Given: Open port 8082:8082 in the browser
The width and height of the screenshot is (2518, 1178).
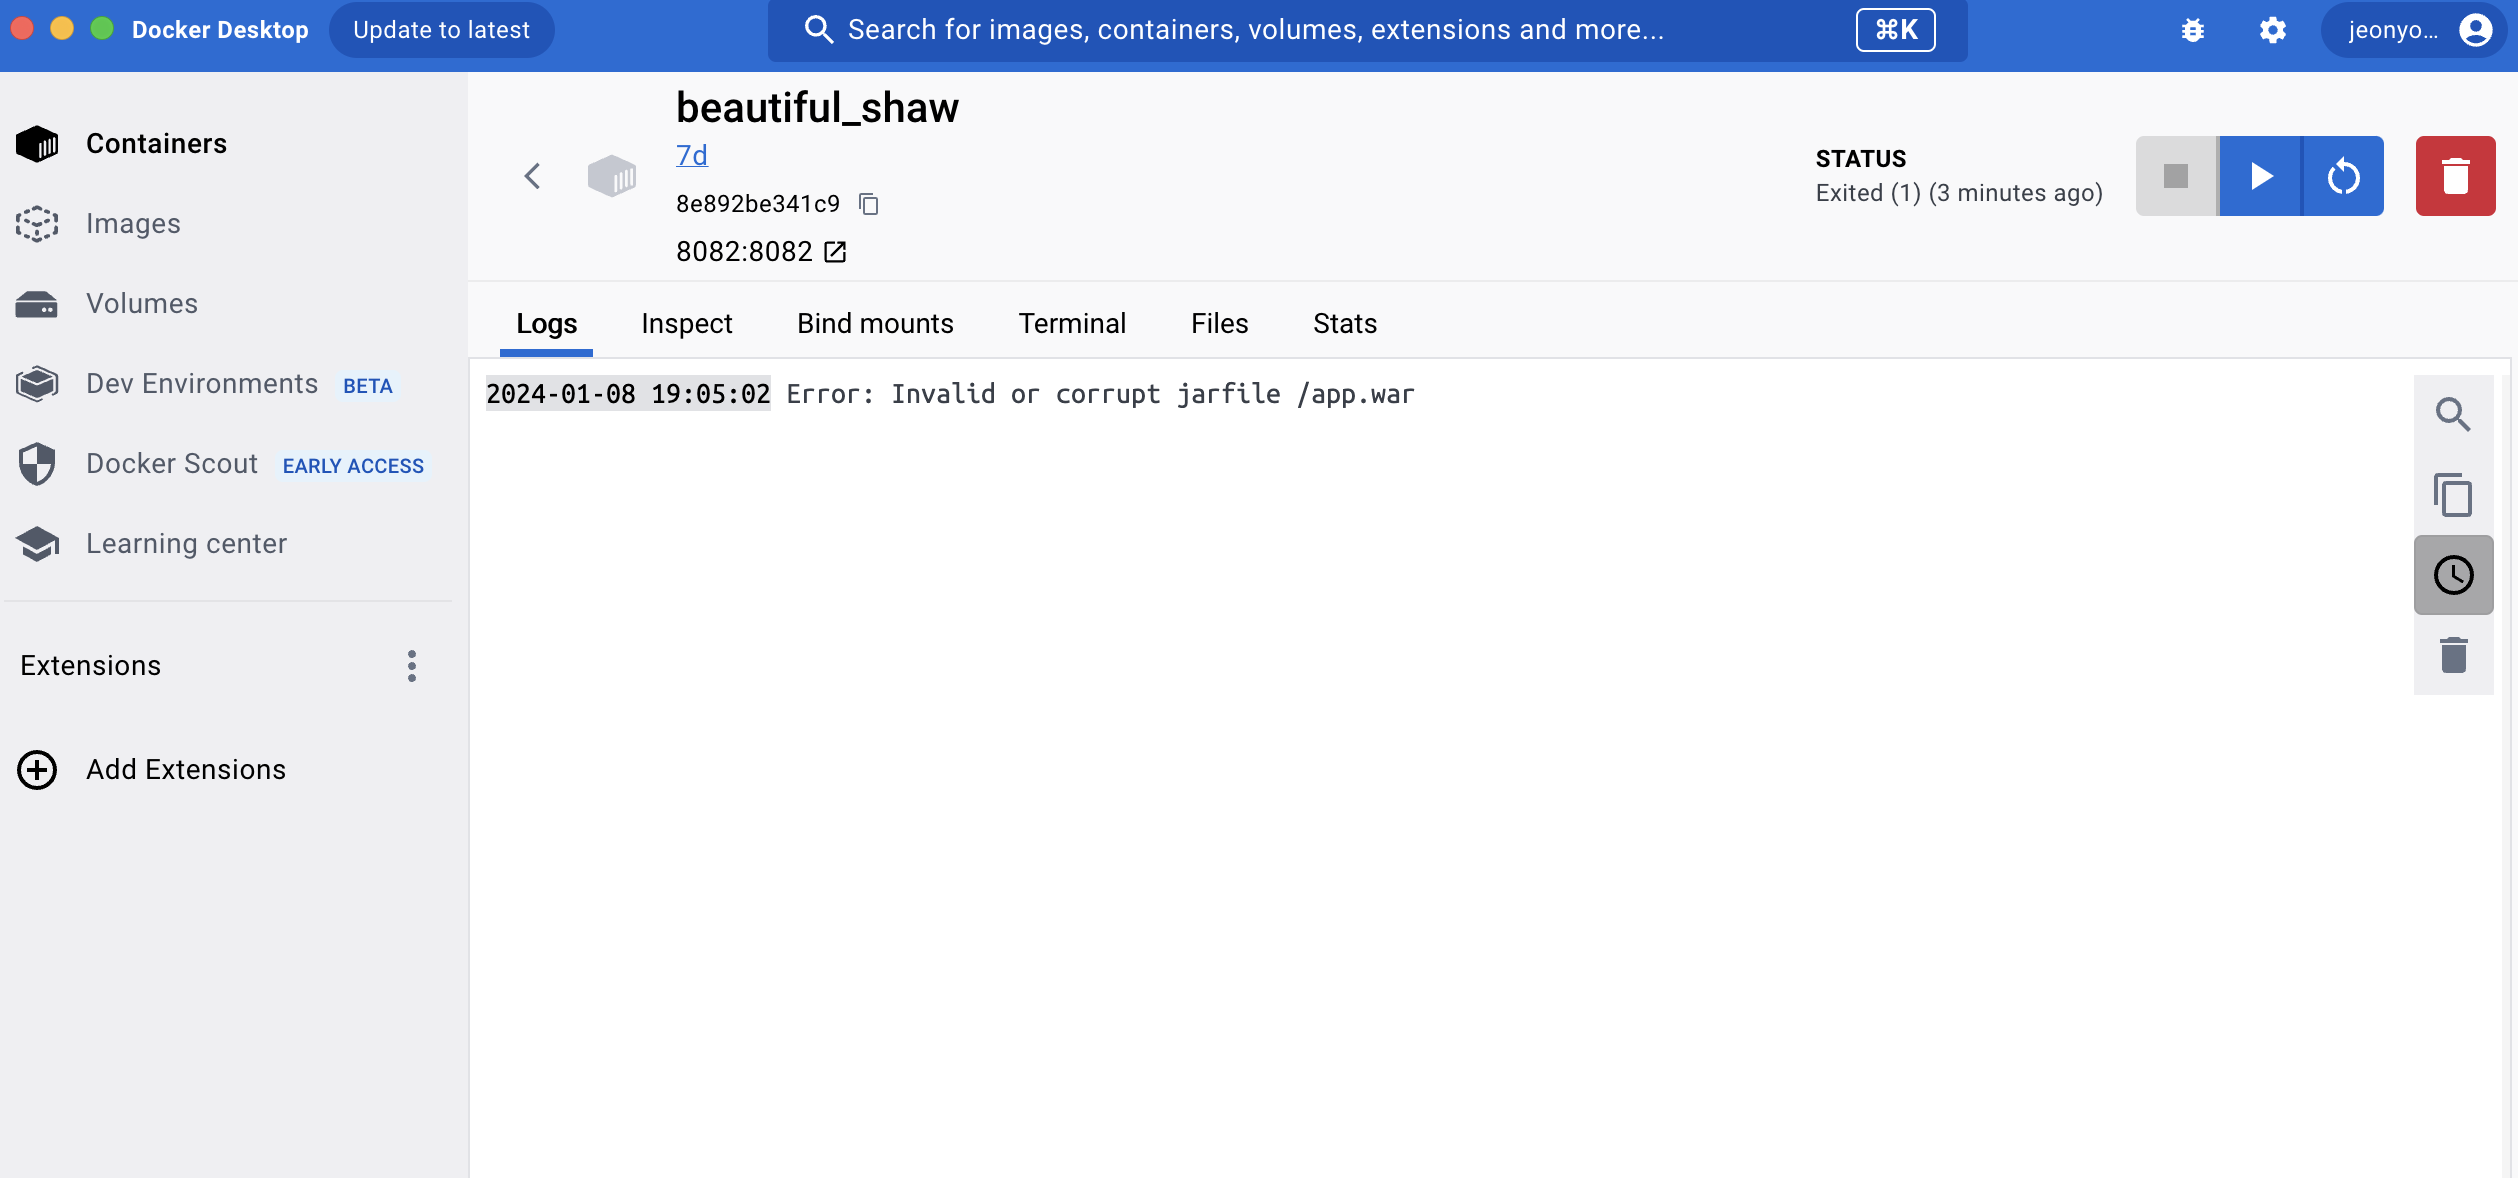Looking at the screenshot, I should (x=835, y=252).
